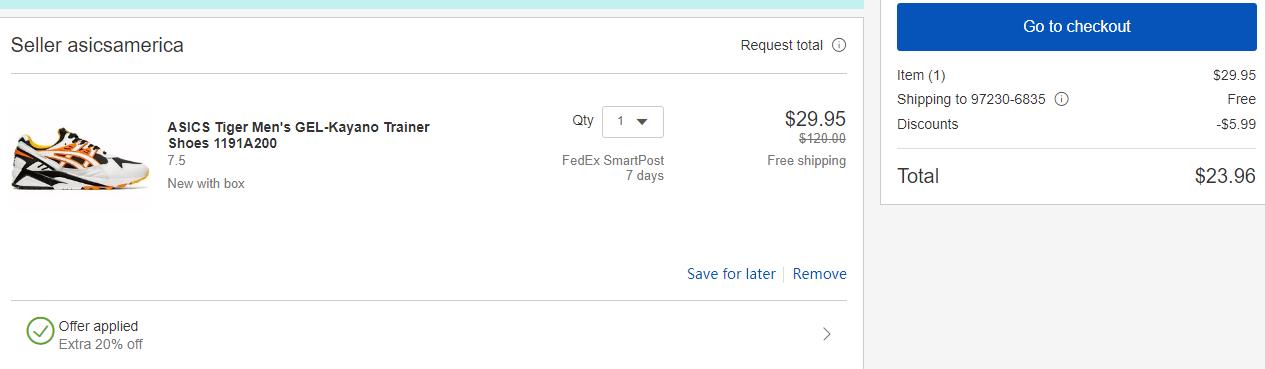Click the Item (1) summary line

point(1076,75)
